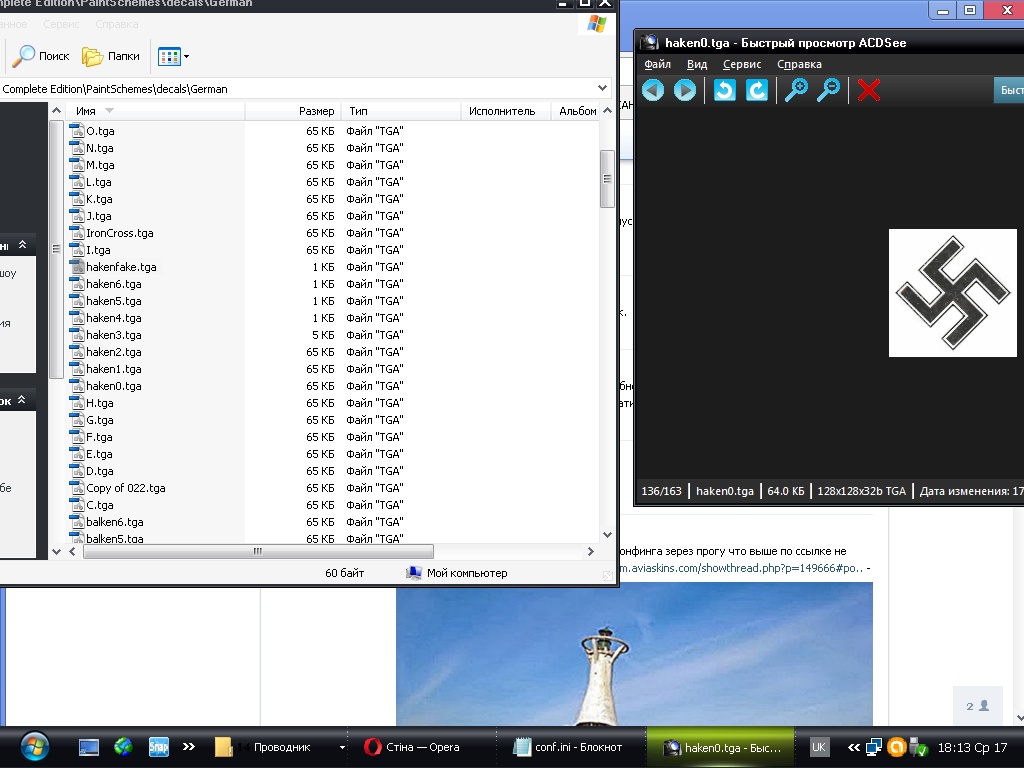Select the haken4.tga file icon
This screenshot has width=1024, height=768.
tap(77, 317)
